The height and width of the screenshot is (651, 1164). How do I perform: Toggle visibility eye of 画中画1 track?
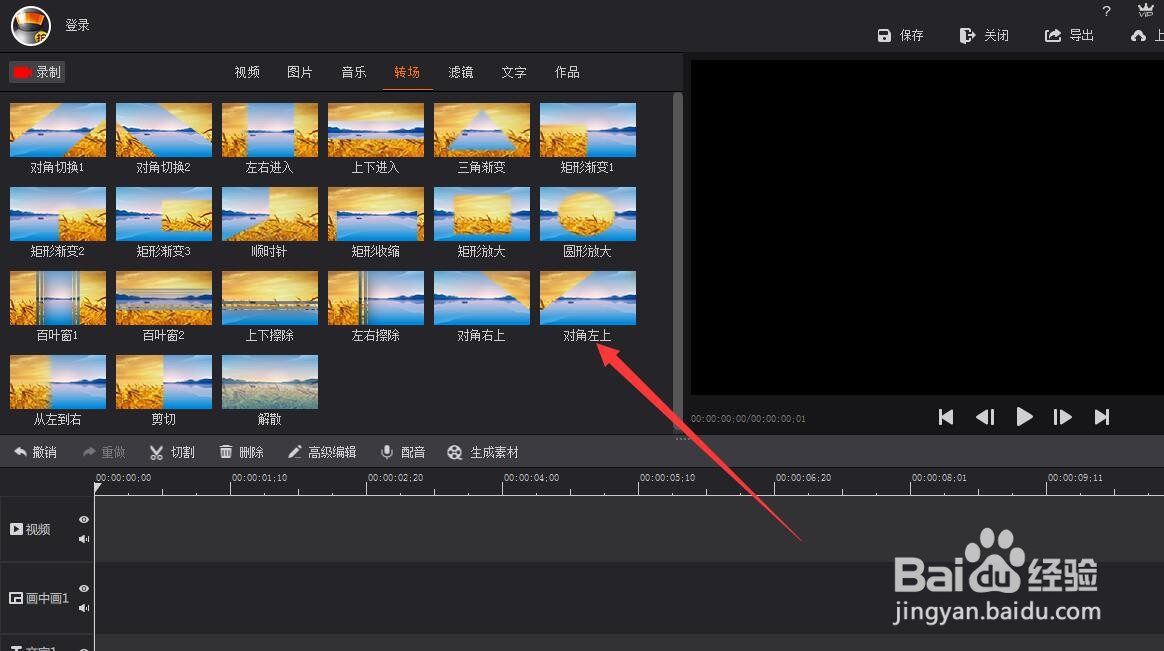(x=84, y=589)
